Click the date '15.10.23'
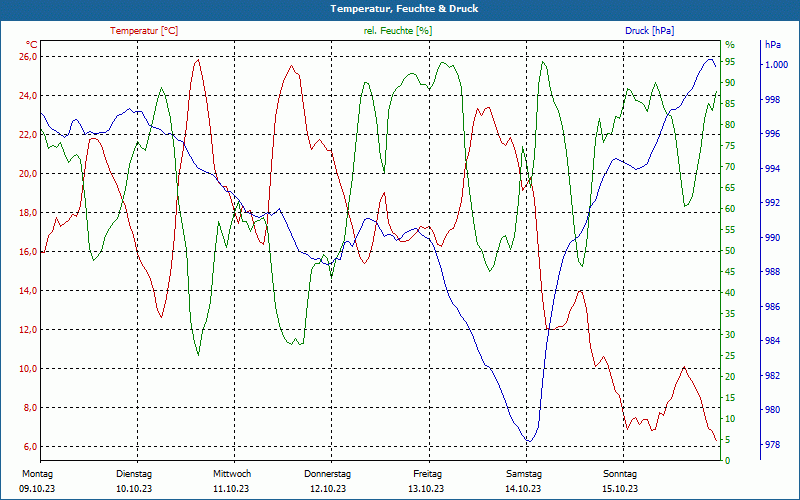The height and width of the screenshot is (500, 800). click(620, 489)
